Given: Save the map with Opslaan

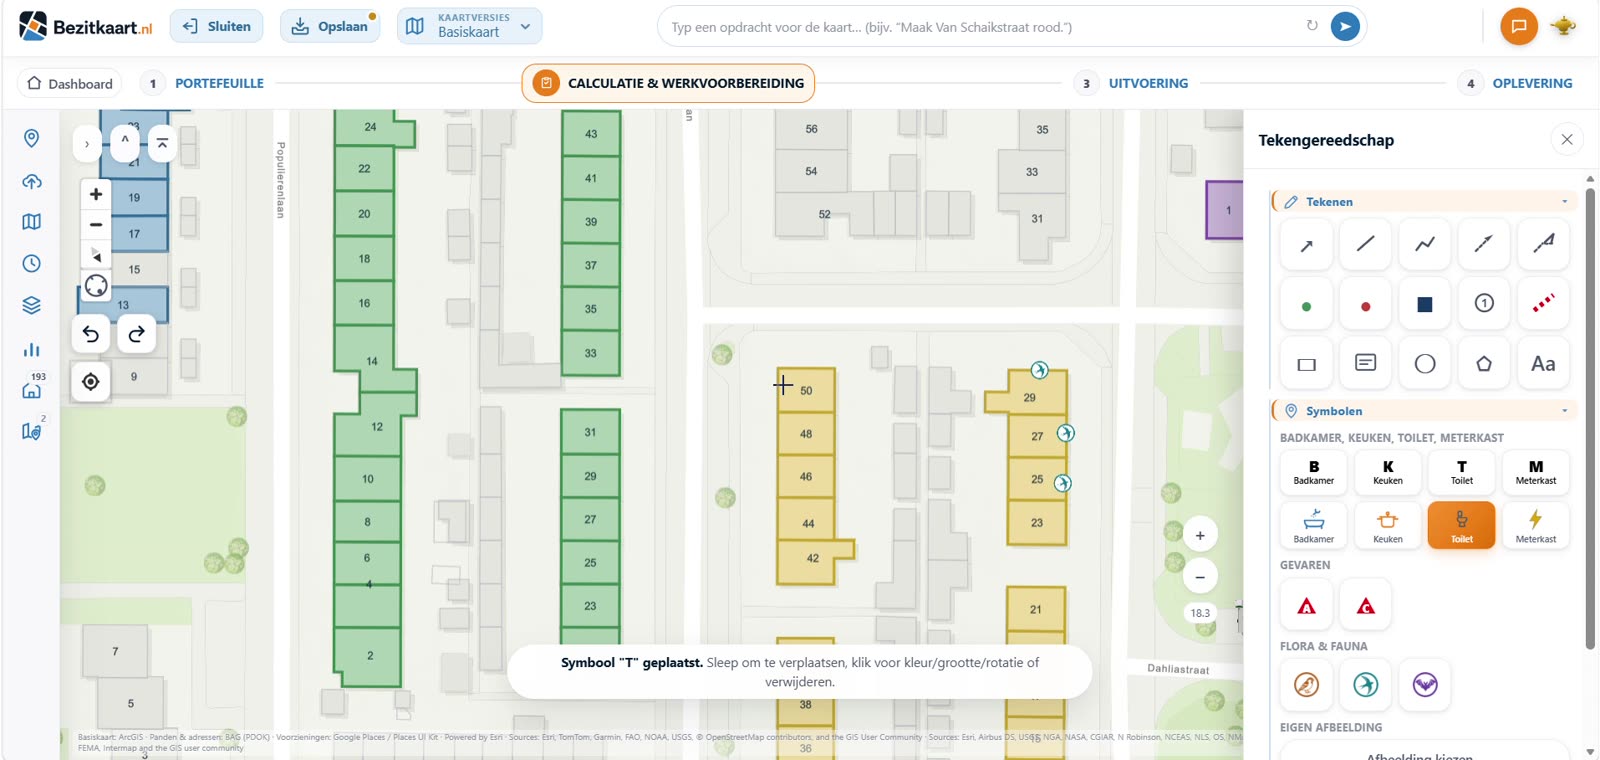Looking at the screenshot, I should click(330, 26).
